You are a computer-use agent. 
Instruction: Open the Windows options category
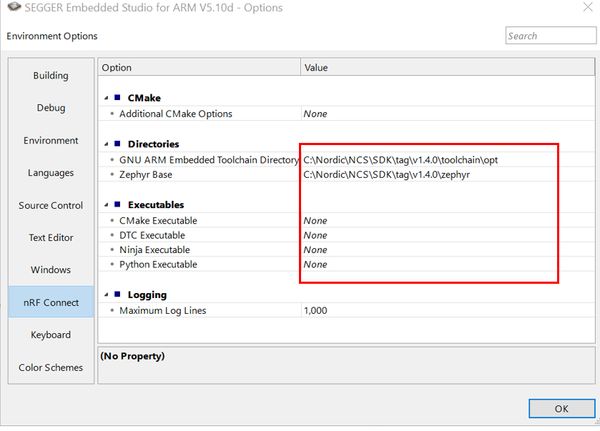click(51, 269)
